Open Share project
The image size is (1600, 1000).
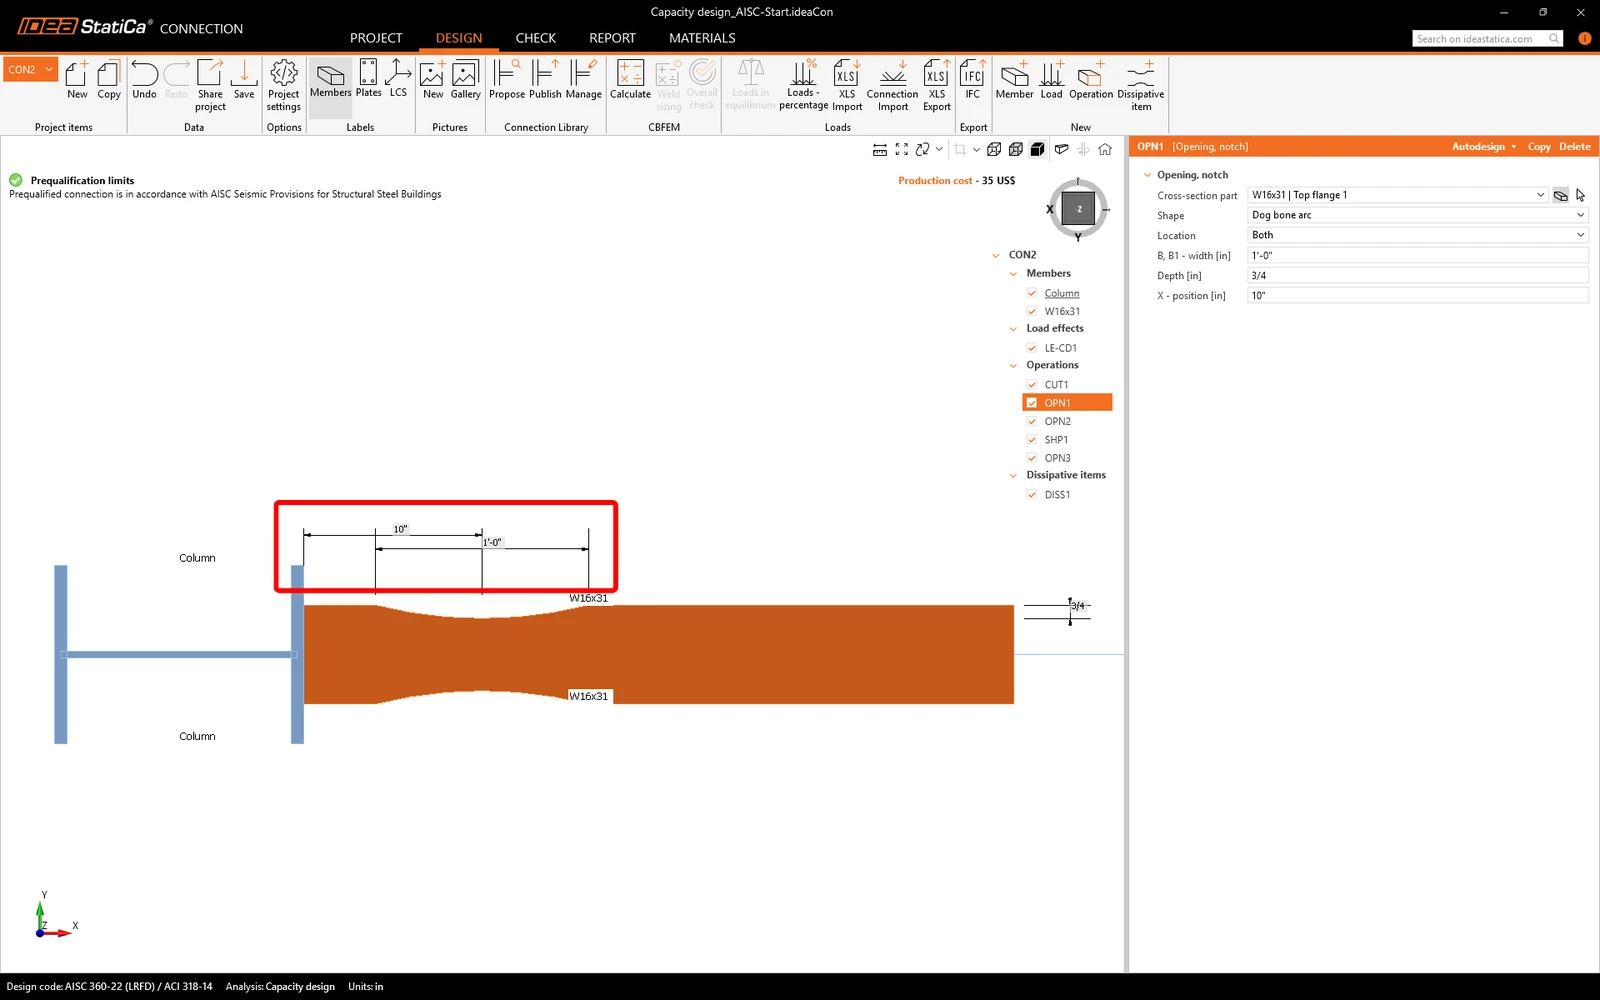coord(210,85)
